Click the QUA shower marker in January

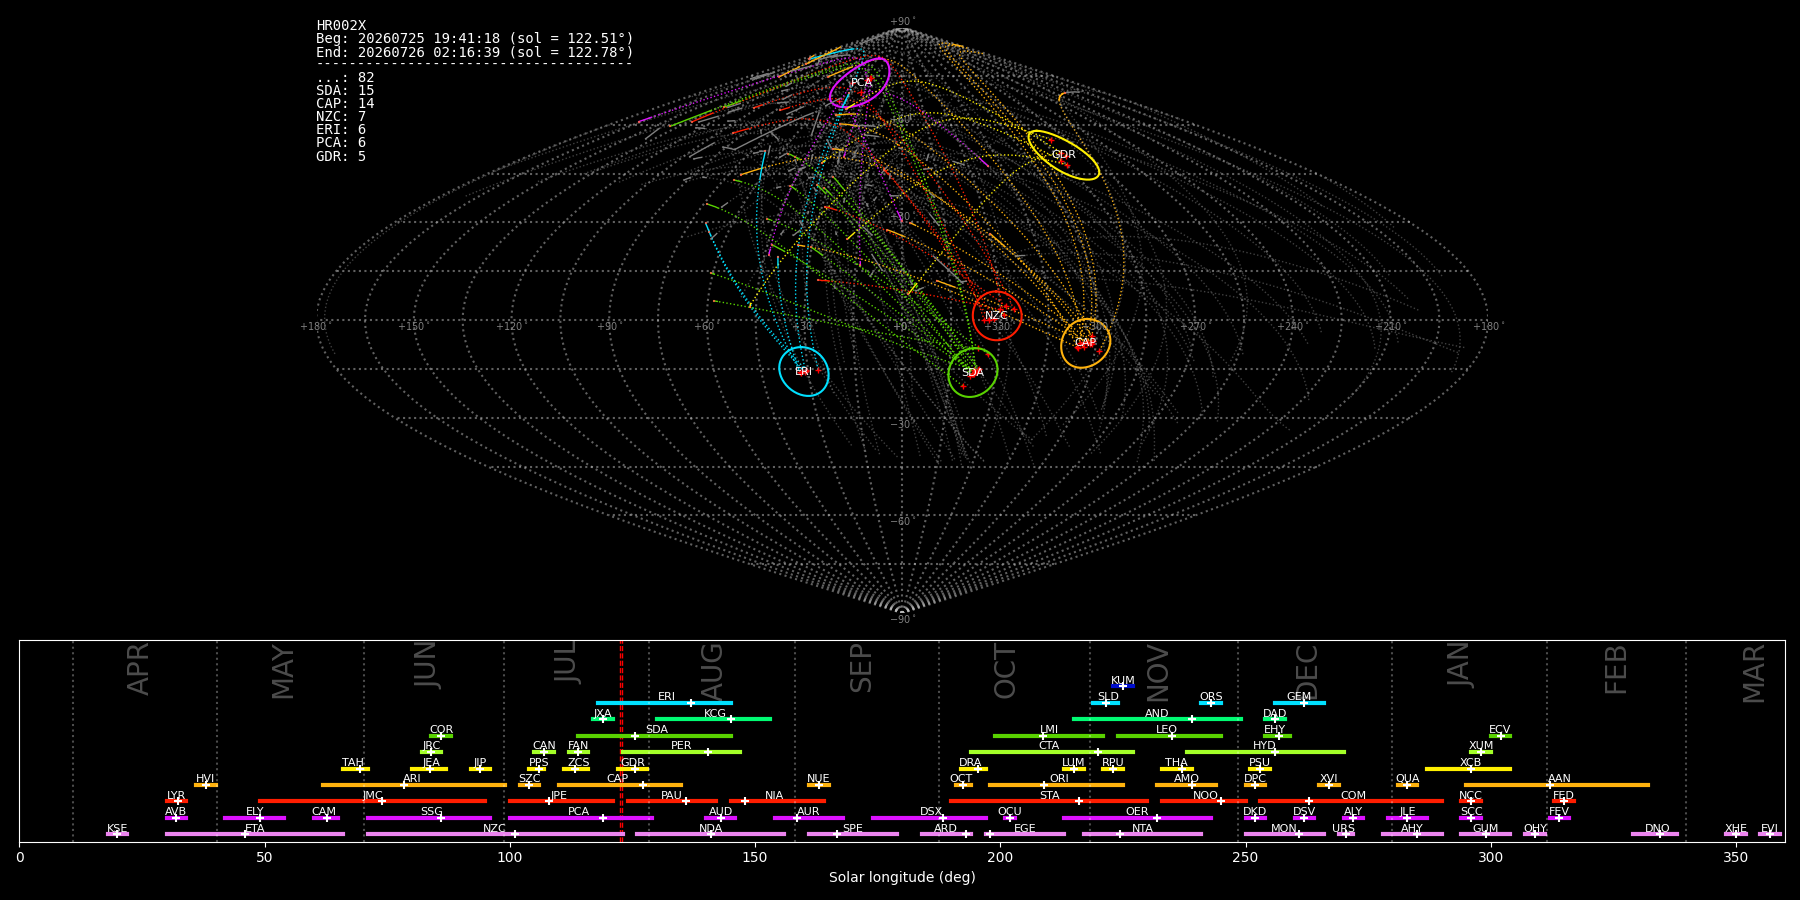[1407, 785]
